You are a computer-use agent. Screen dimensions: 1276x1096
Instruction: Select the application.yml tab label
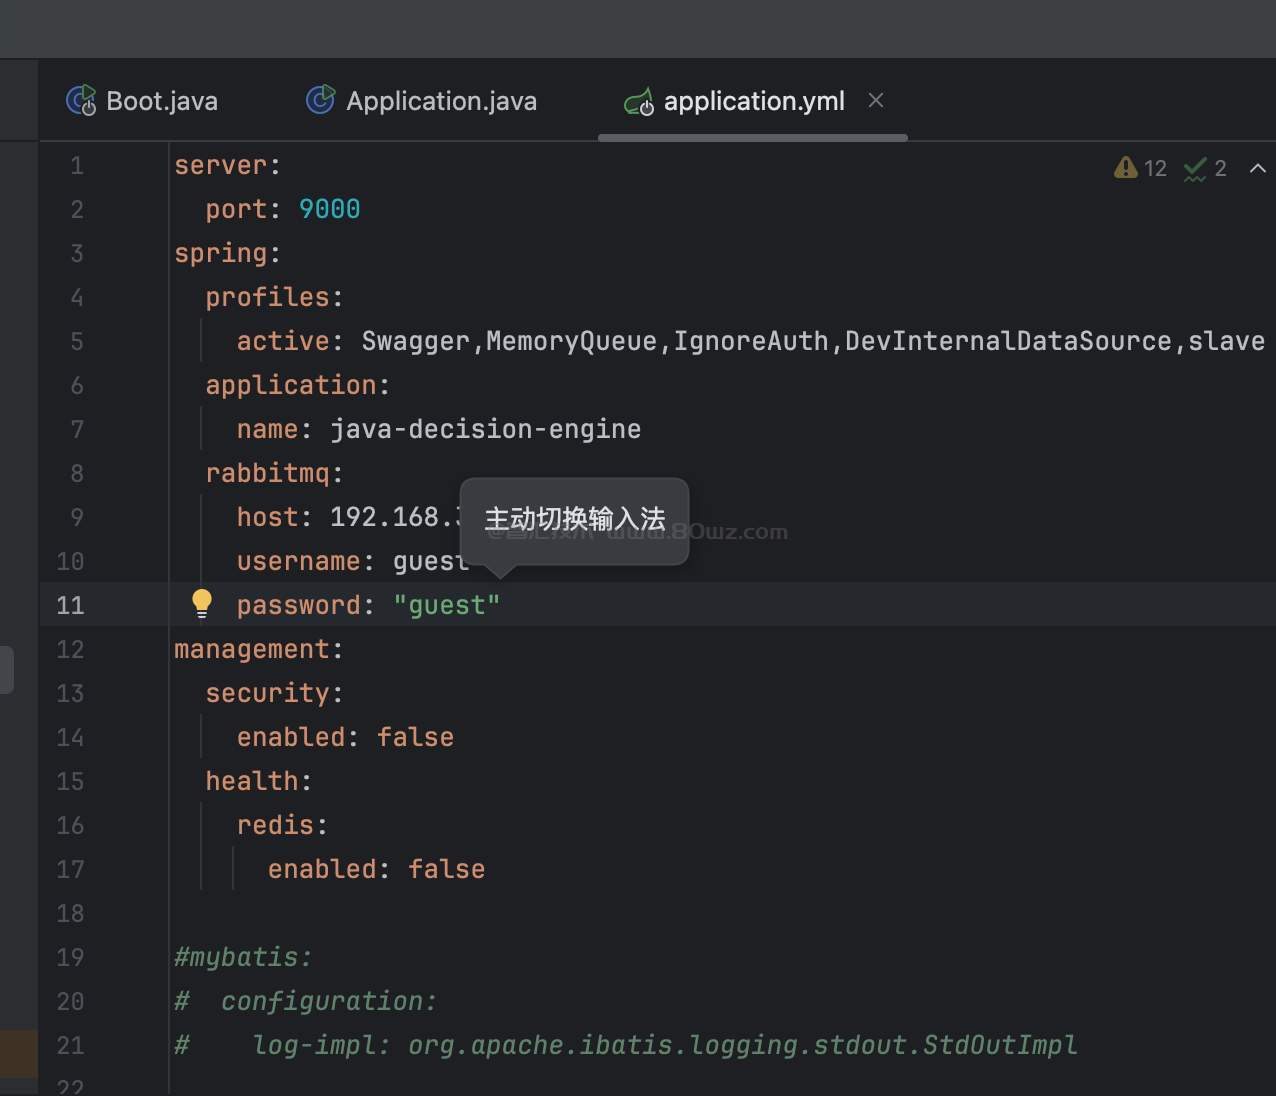point(754,101)
